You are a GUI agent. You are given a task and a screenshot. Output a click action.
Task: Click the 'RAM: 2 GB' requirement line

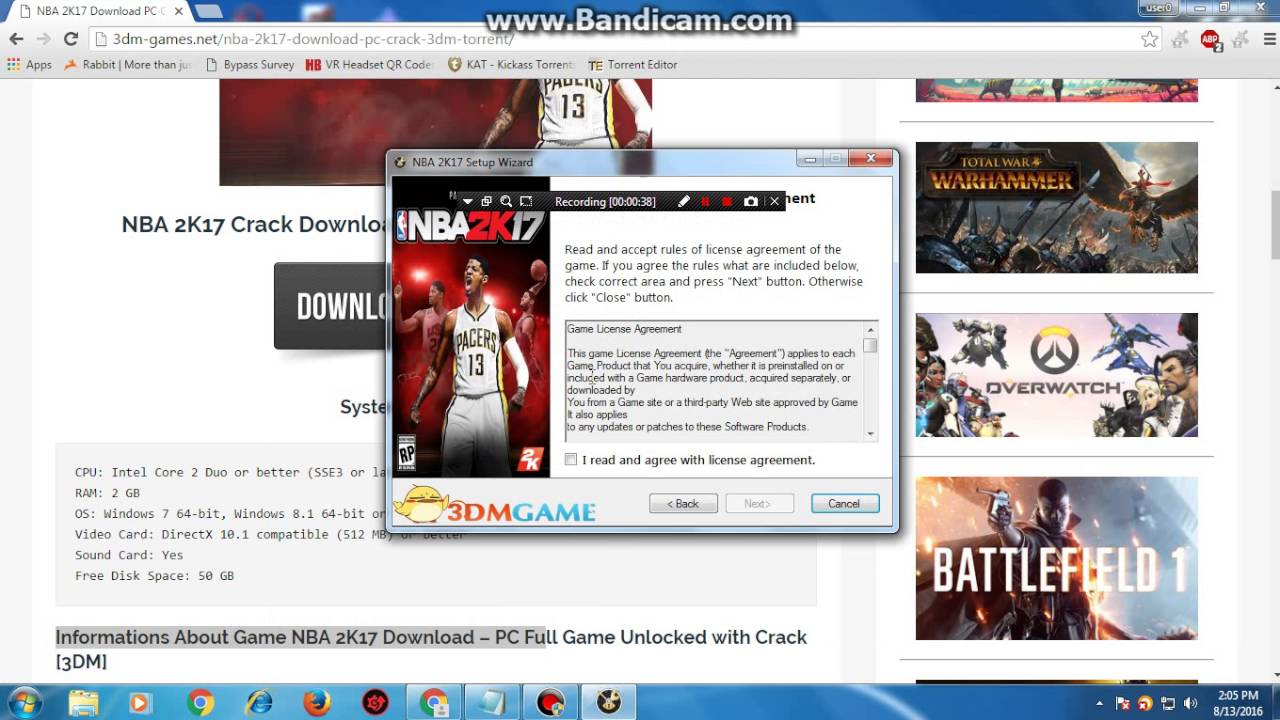click(x=107, y=493)
